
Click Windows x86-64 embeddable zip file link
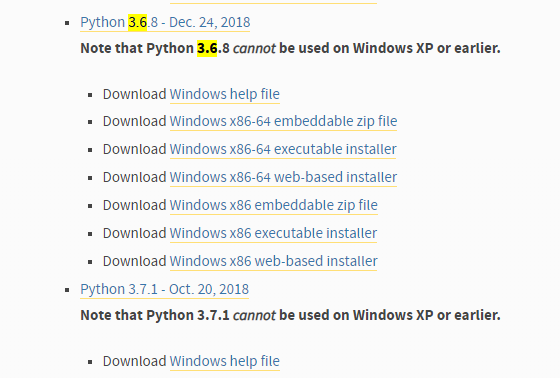[283, 121]
